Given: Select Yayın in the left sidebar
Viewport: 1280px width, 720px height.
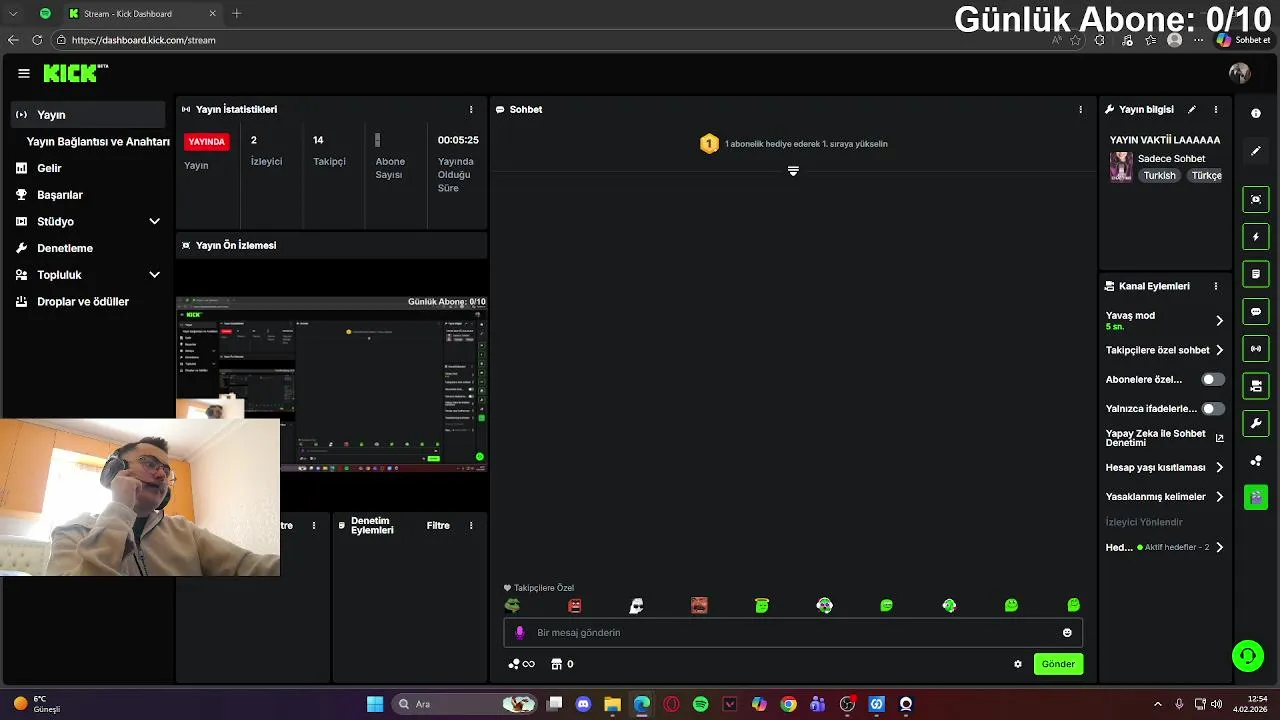Looking at the screenshot, I should 89,115.
